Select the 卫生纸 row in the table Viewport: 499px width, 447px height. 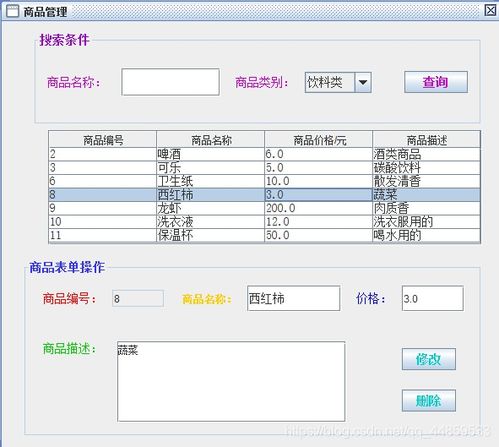265,181
